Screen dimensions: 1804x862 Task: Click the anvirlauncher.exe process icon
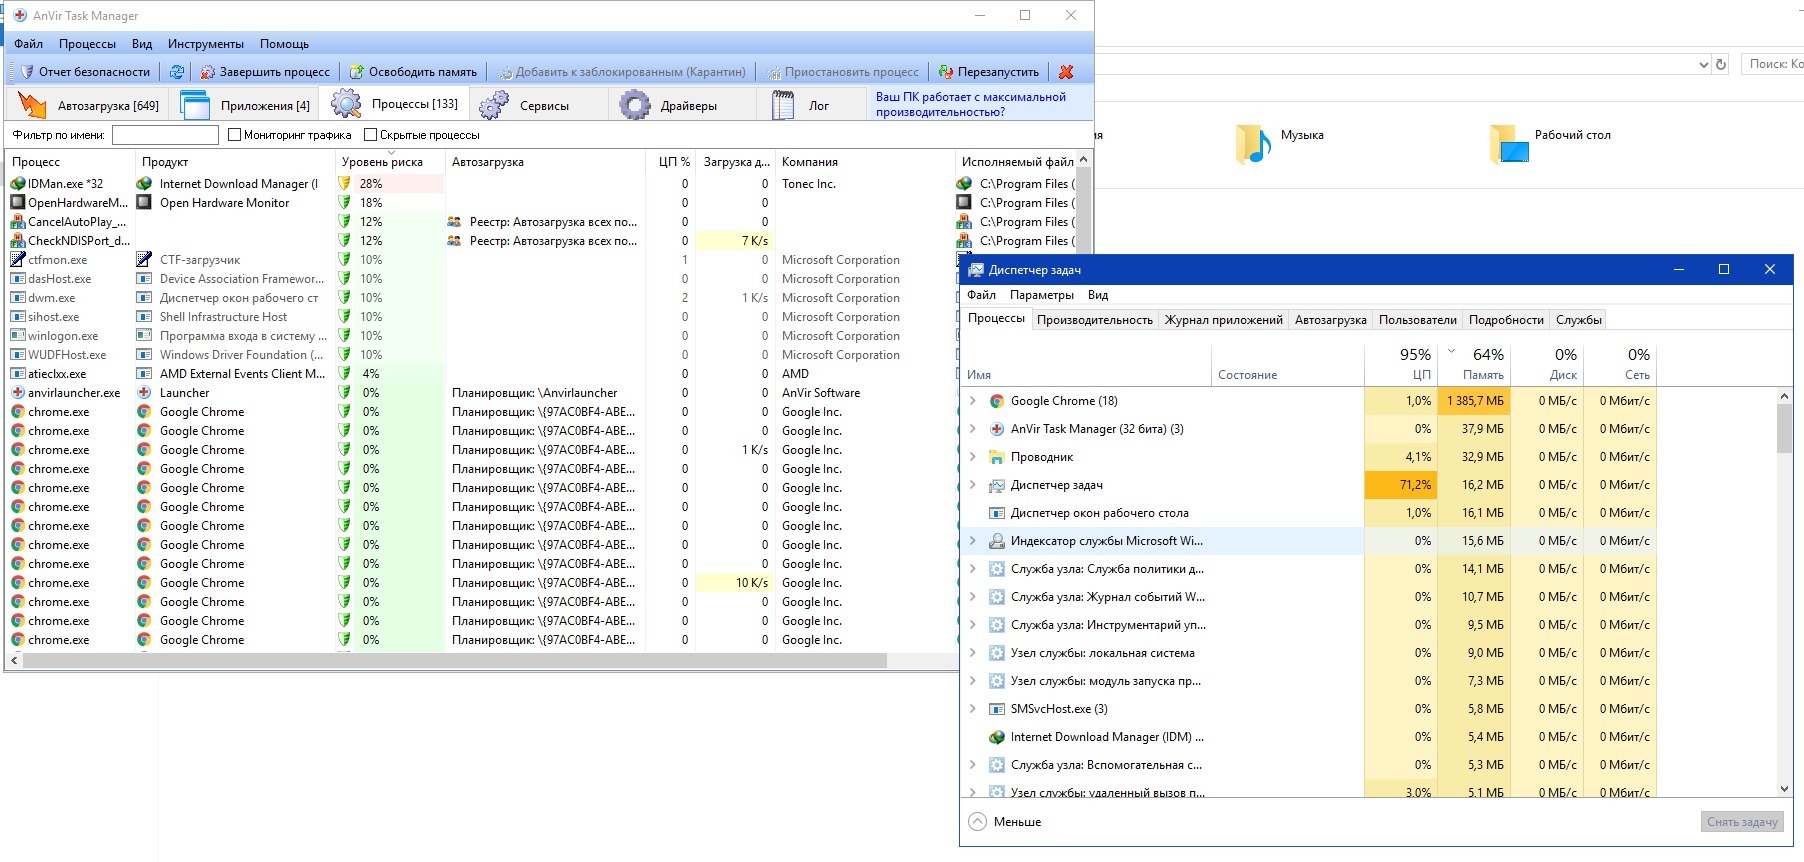tap(18, 393)
